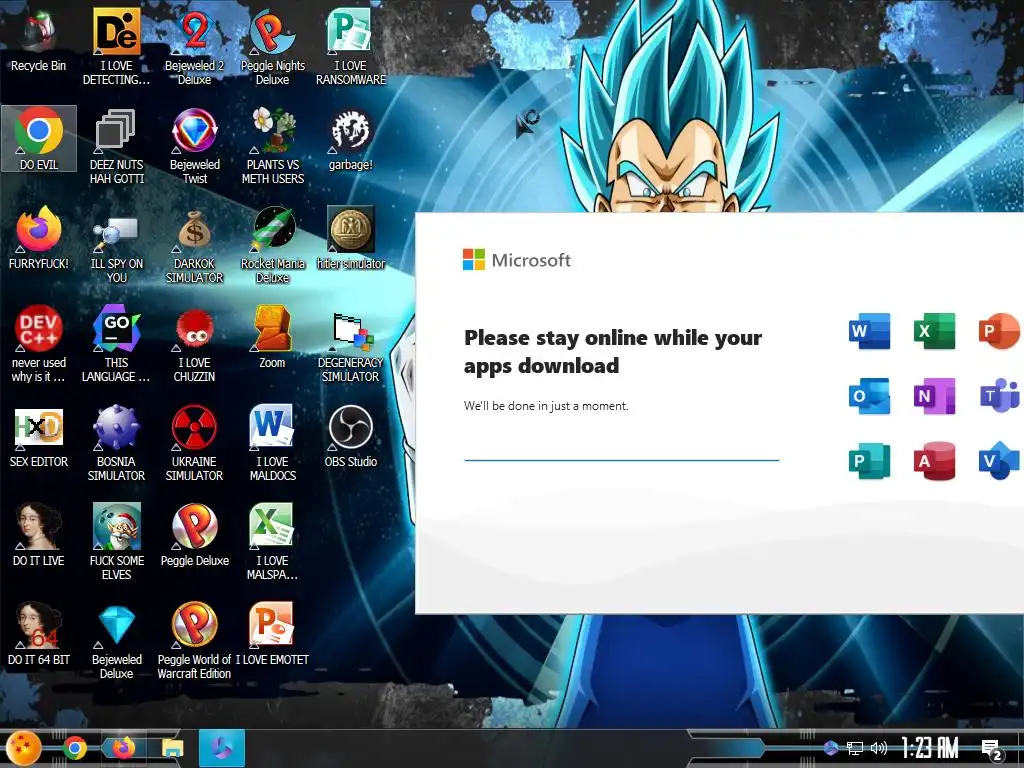This screenshot has width=1024, height=768.
Task: Open the Santa elf bowling shortcut
Action: tap(116, 541)
